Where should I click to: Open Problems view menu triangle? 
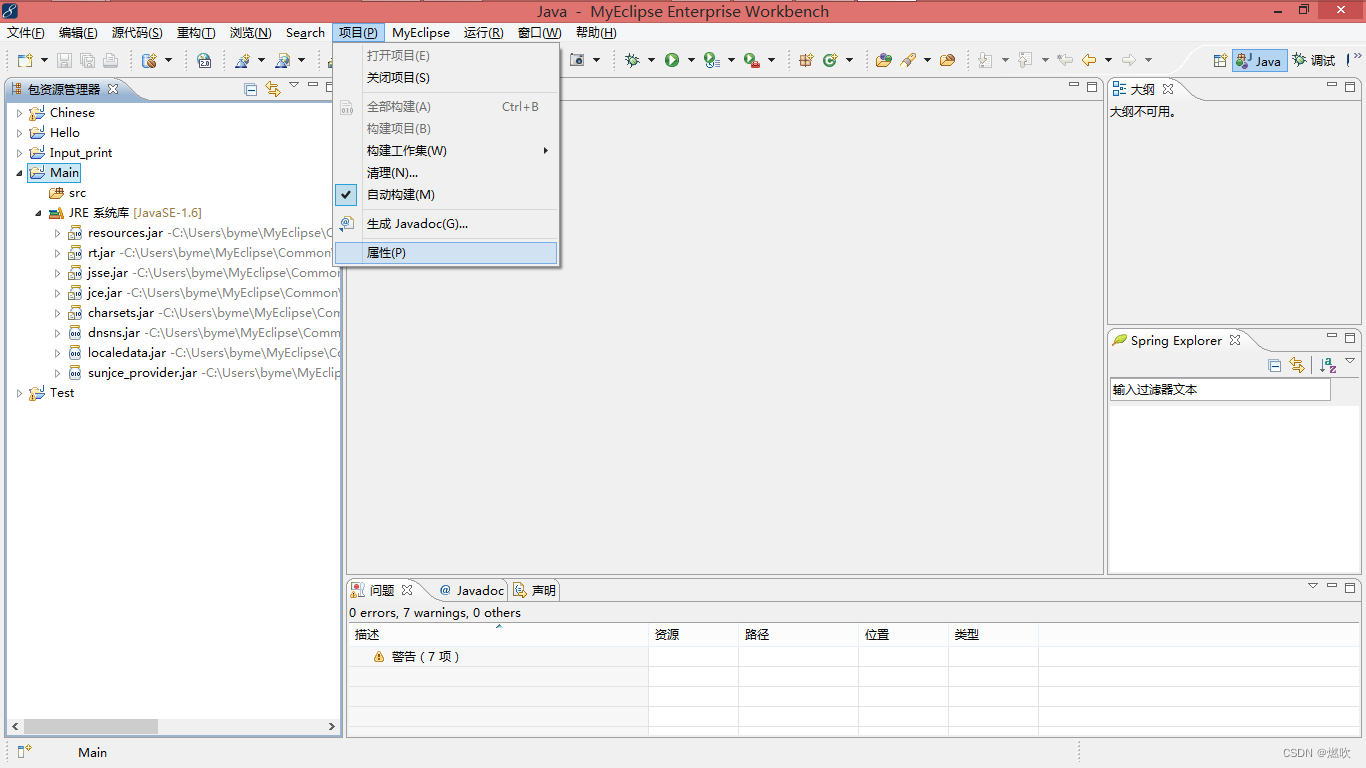coord(1313,586)
